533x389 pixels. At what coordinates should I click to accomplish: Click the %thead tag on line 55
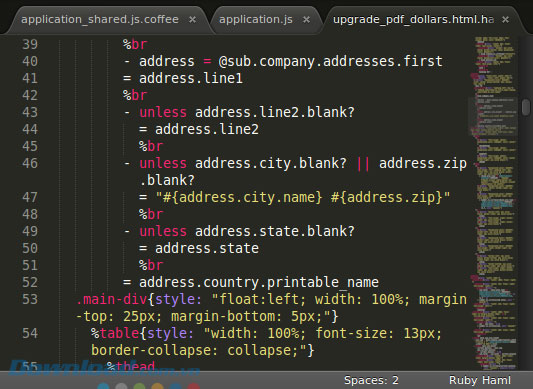(x=131, y=366)
